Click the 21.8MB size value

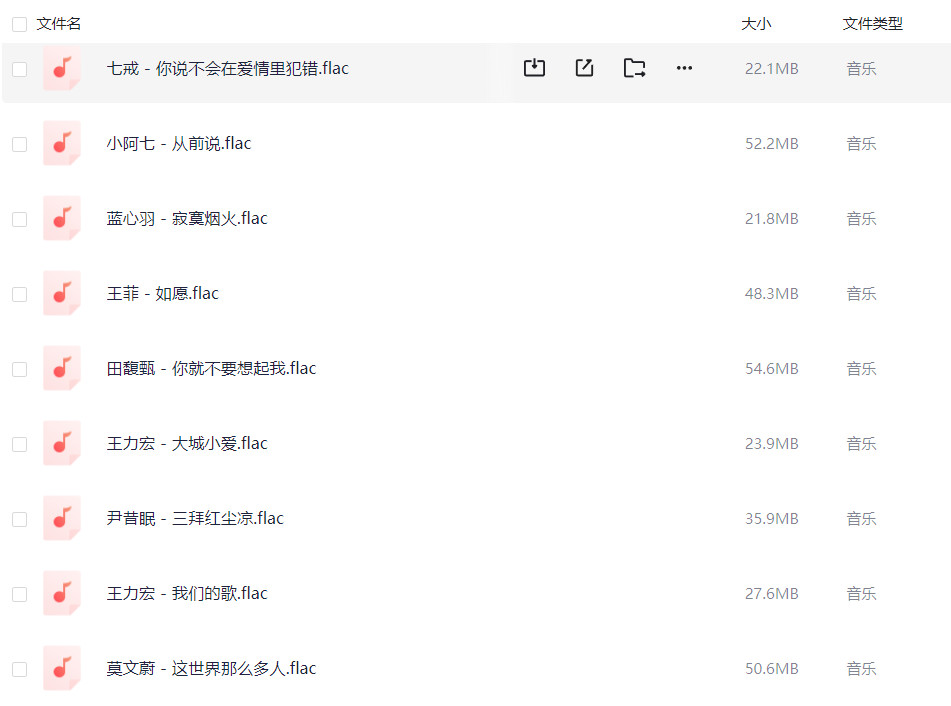(771, 218)
